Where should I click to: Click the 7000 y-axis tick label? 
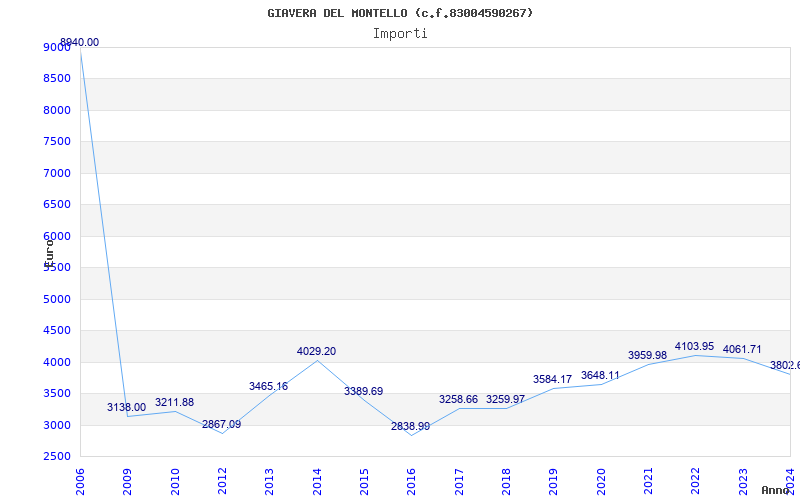click(x=57, y=173)
